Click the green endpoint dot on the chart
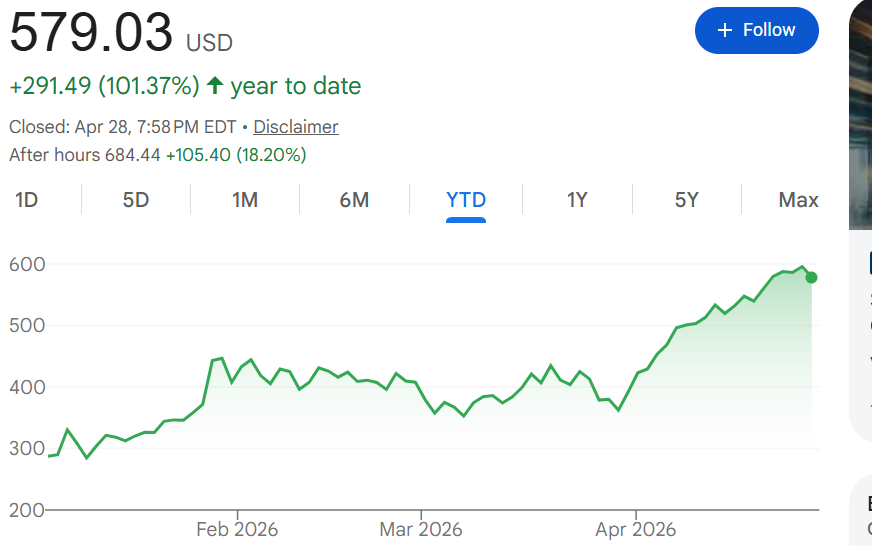This screenshot has width=872, height=546. tap(811, 277)
